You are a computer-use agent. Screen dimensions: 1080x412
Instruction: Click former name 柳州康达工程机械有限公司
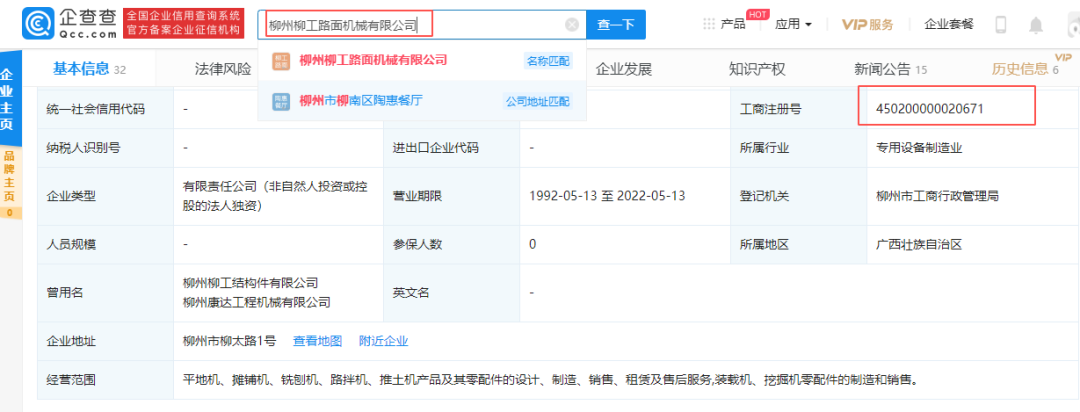[257, 302]
